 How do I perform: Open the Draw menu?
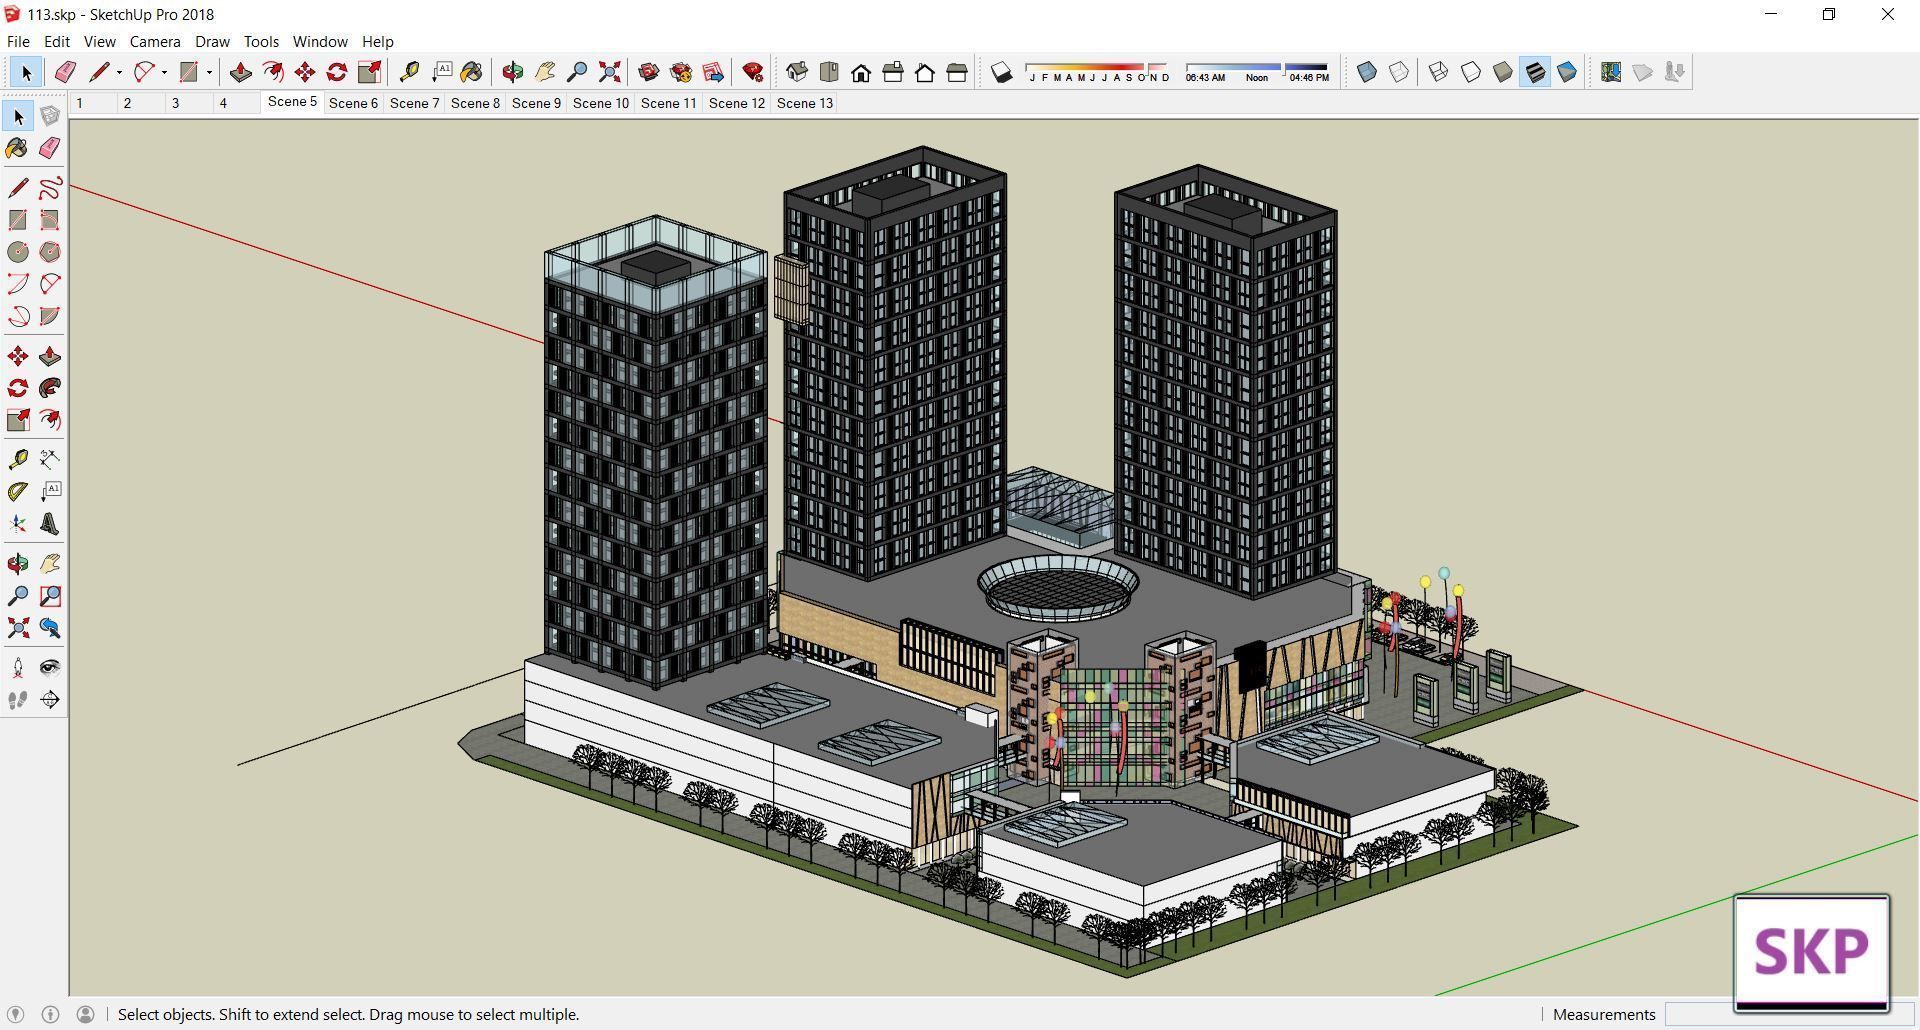click(x=212, y=41)
